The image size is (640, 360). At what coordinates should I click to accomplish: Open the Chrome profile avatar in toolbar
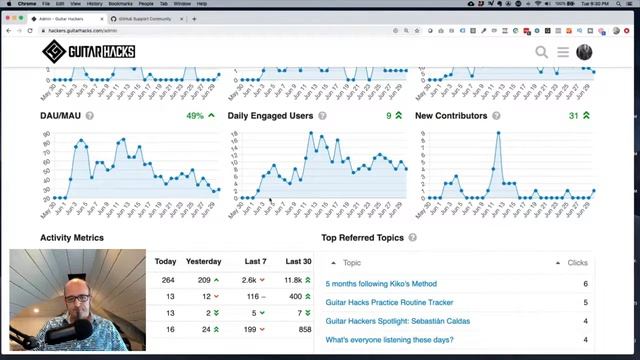pos(616,31)
